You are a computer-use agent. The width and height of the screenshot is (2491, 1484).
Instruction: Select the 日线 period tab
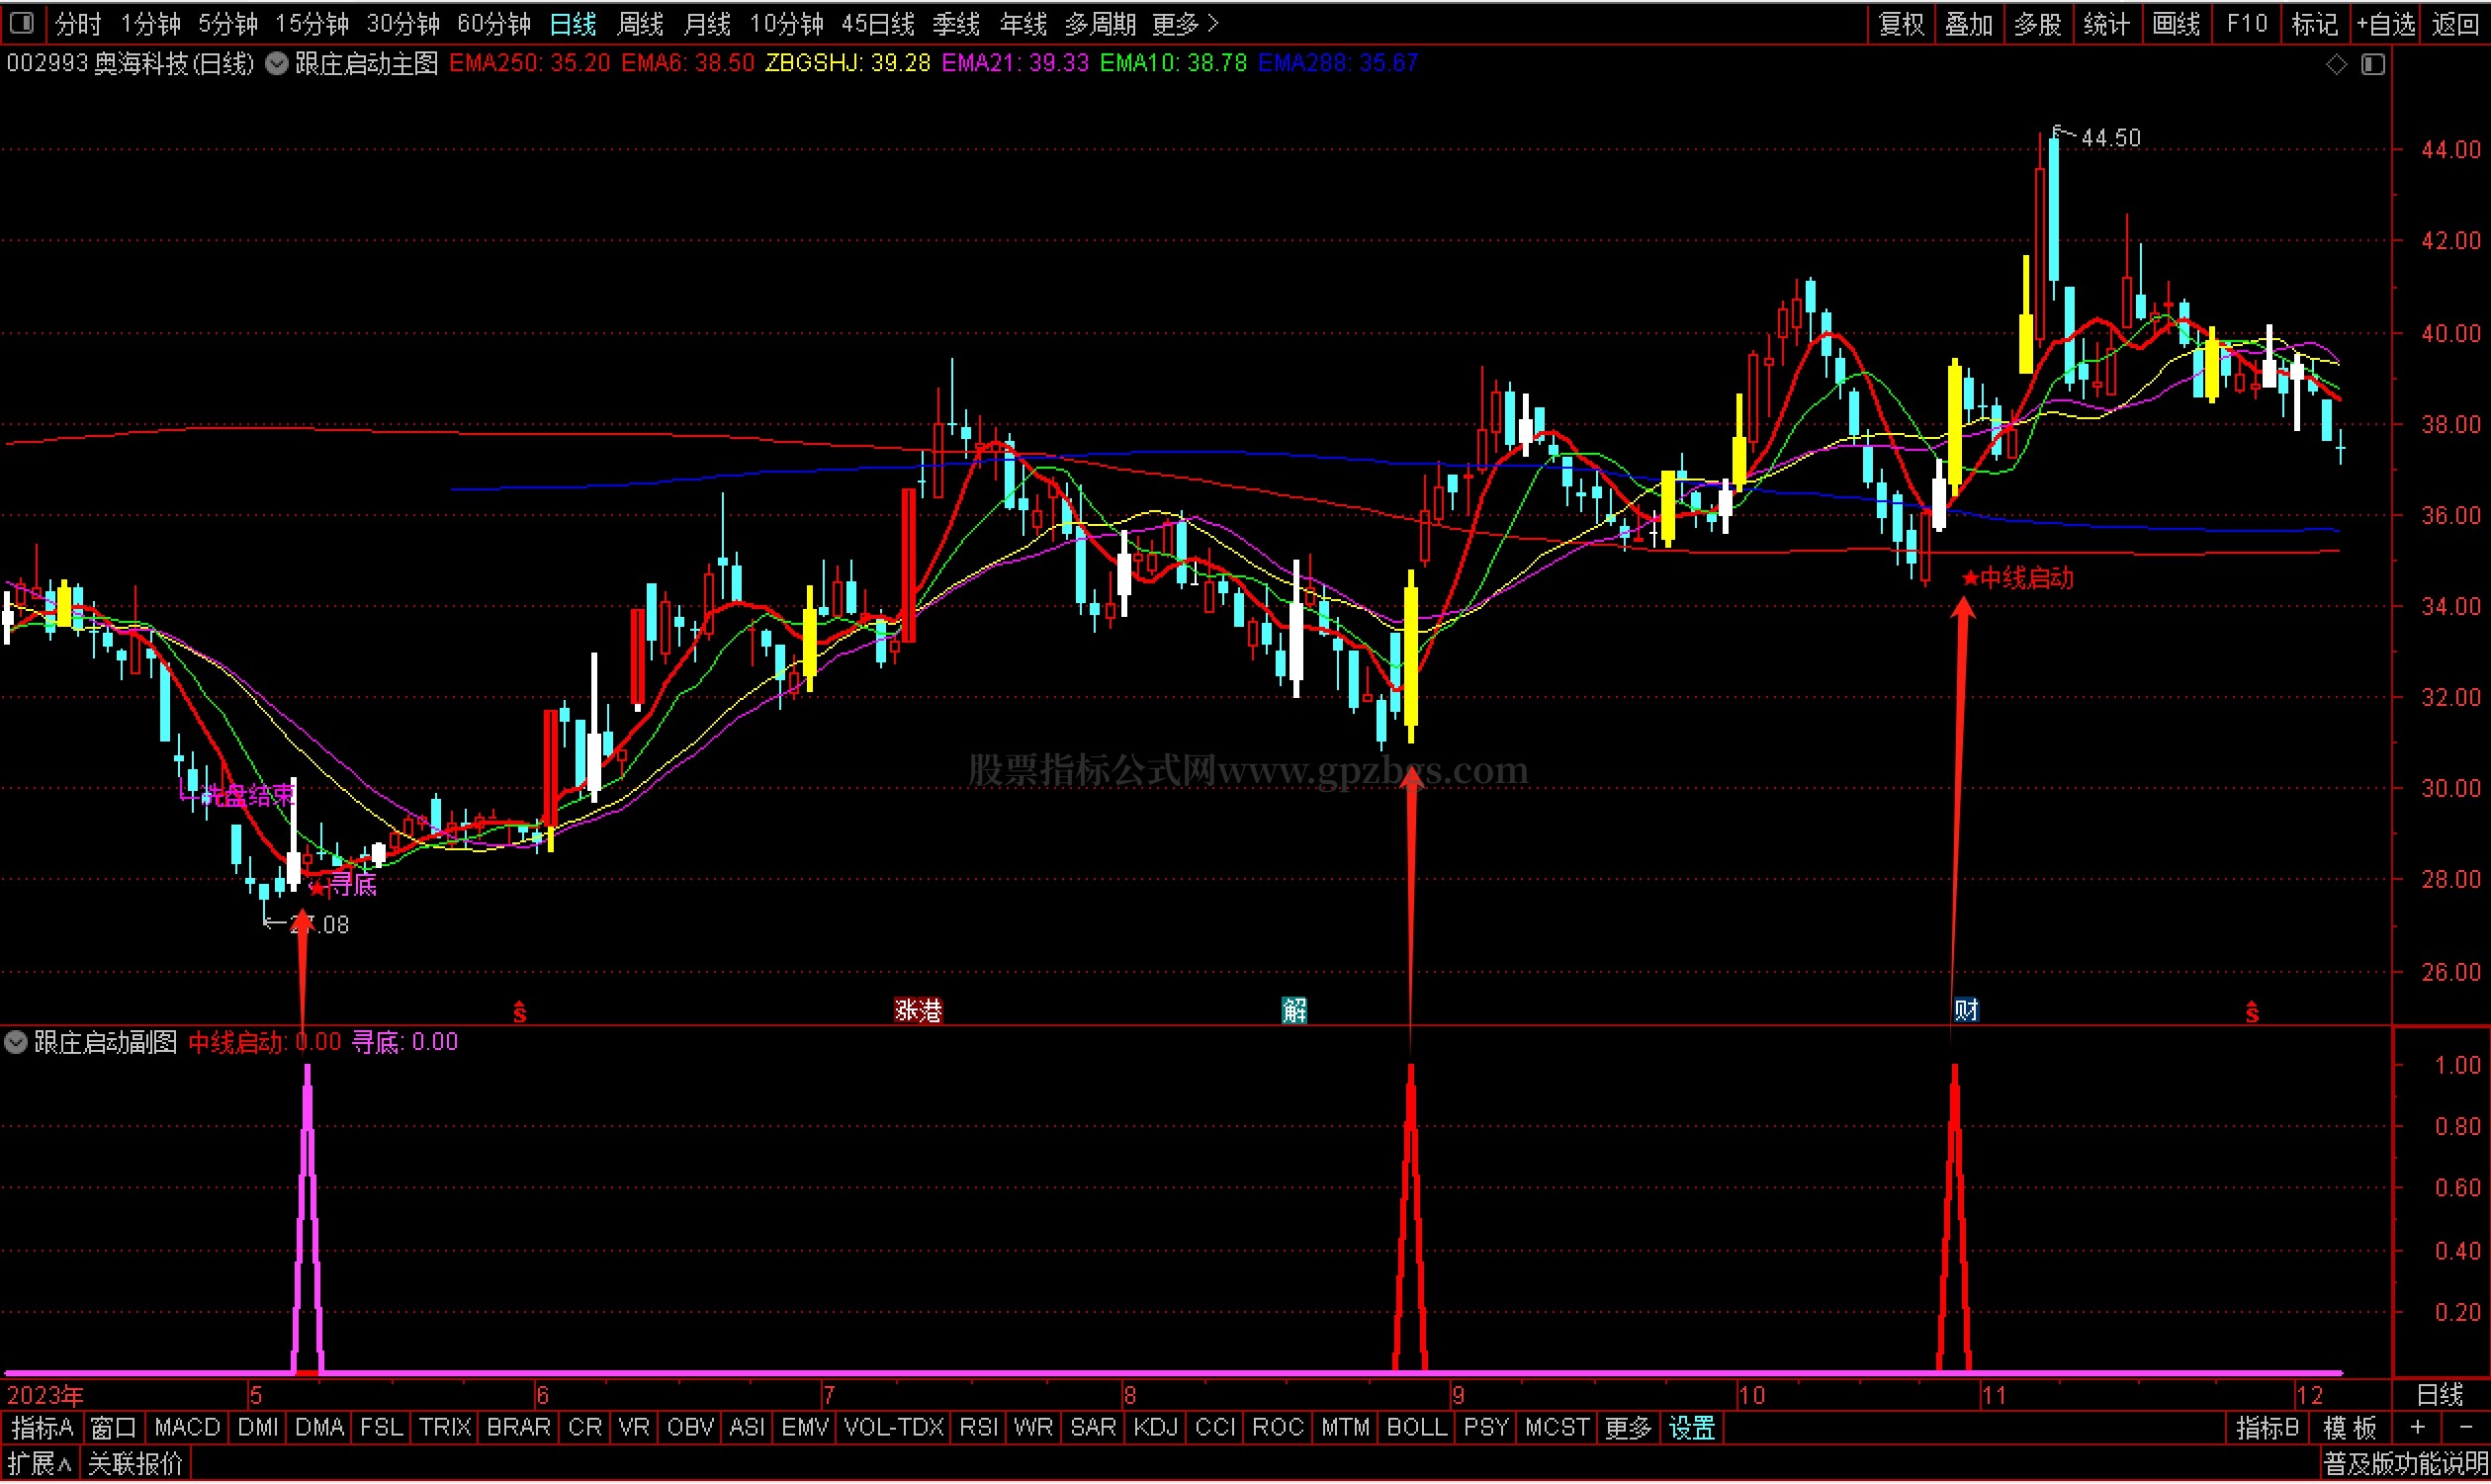(x=573, y=23)
